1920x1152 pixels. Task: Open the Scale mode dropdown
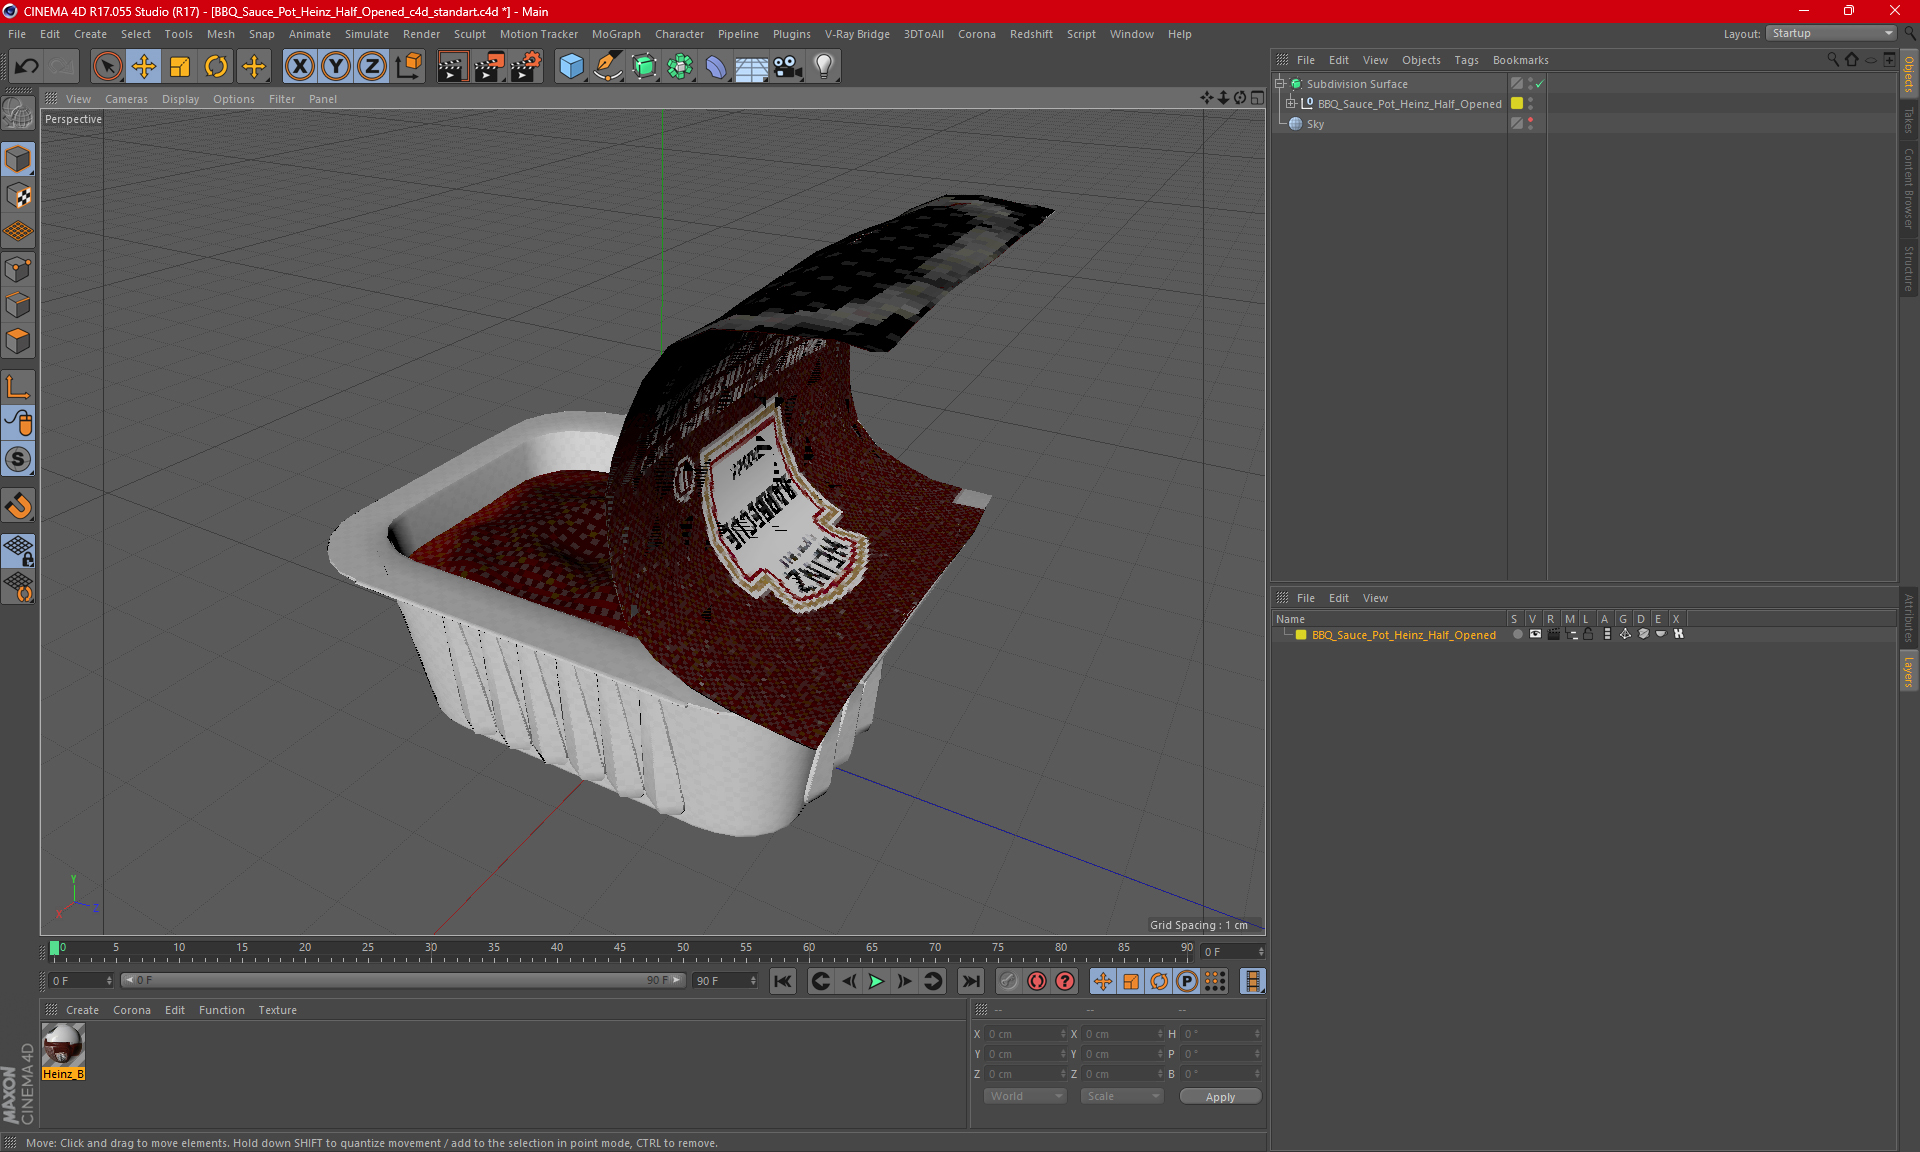(x=1122, y=1096)
